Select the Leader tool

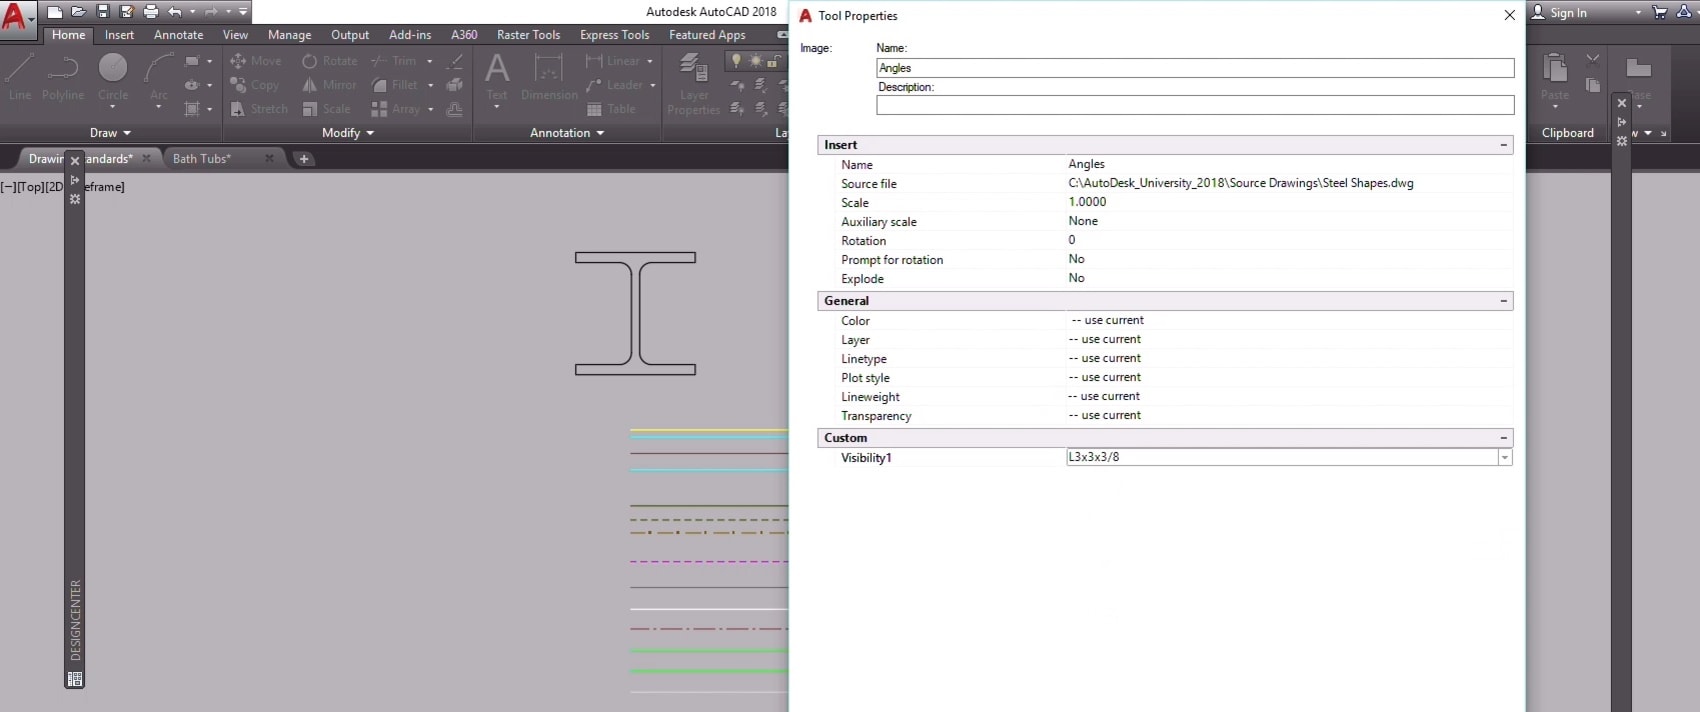coord(614,85)
